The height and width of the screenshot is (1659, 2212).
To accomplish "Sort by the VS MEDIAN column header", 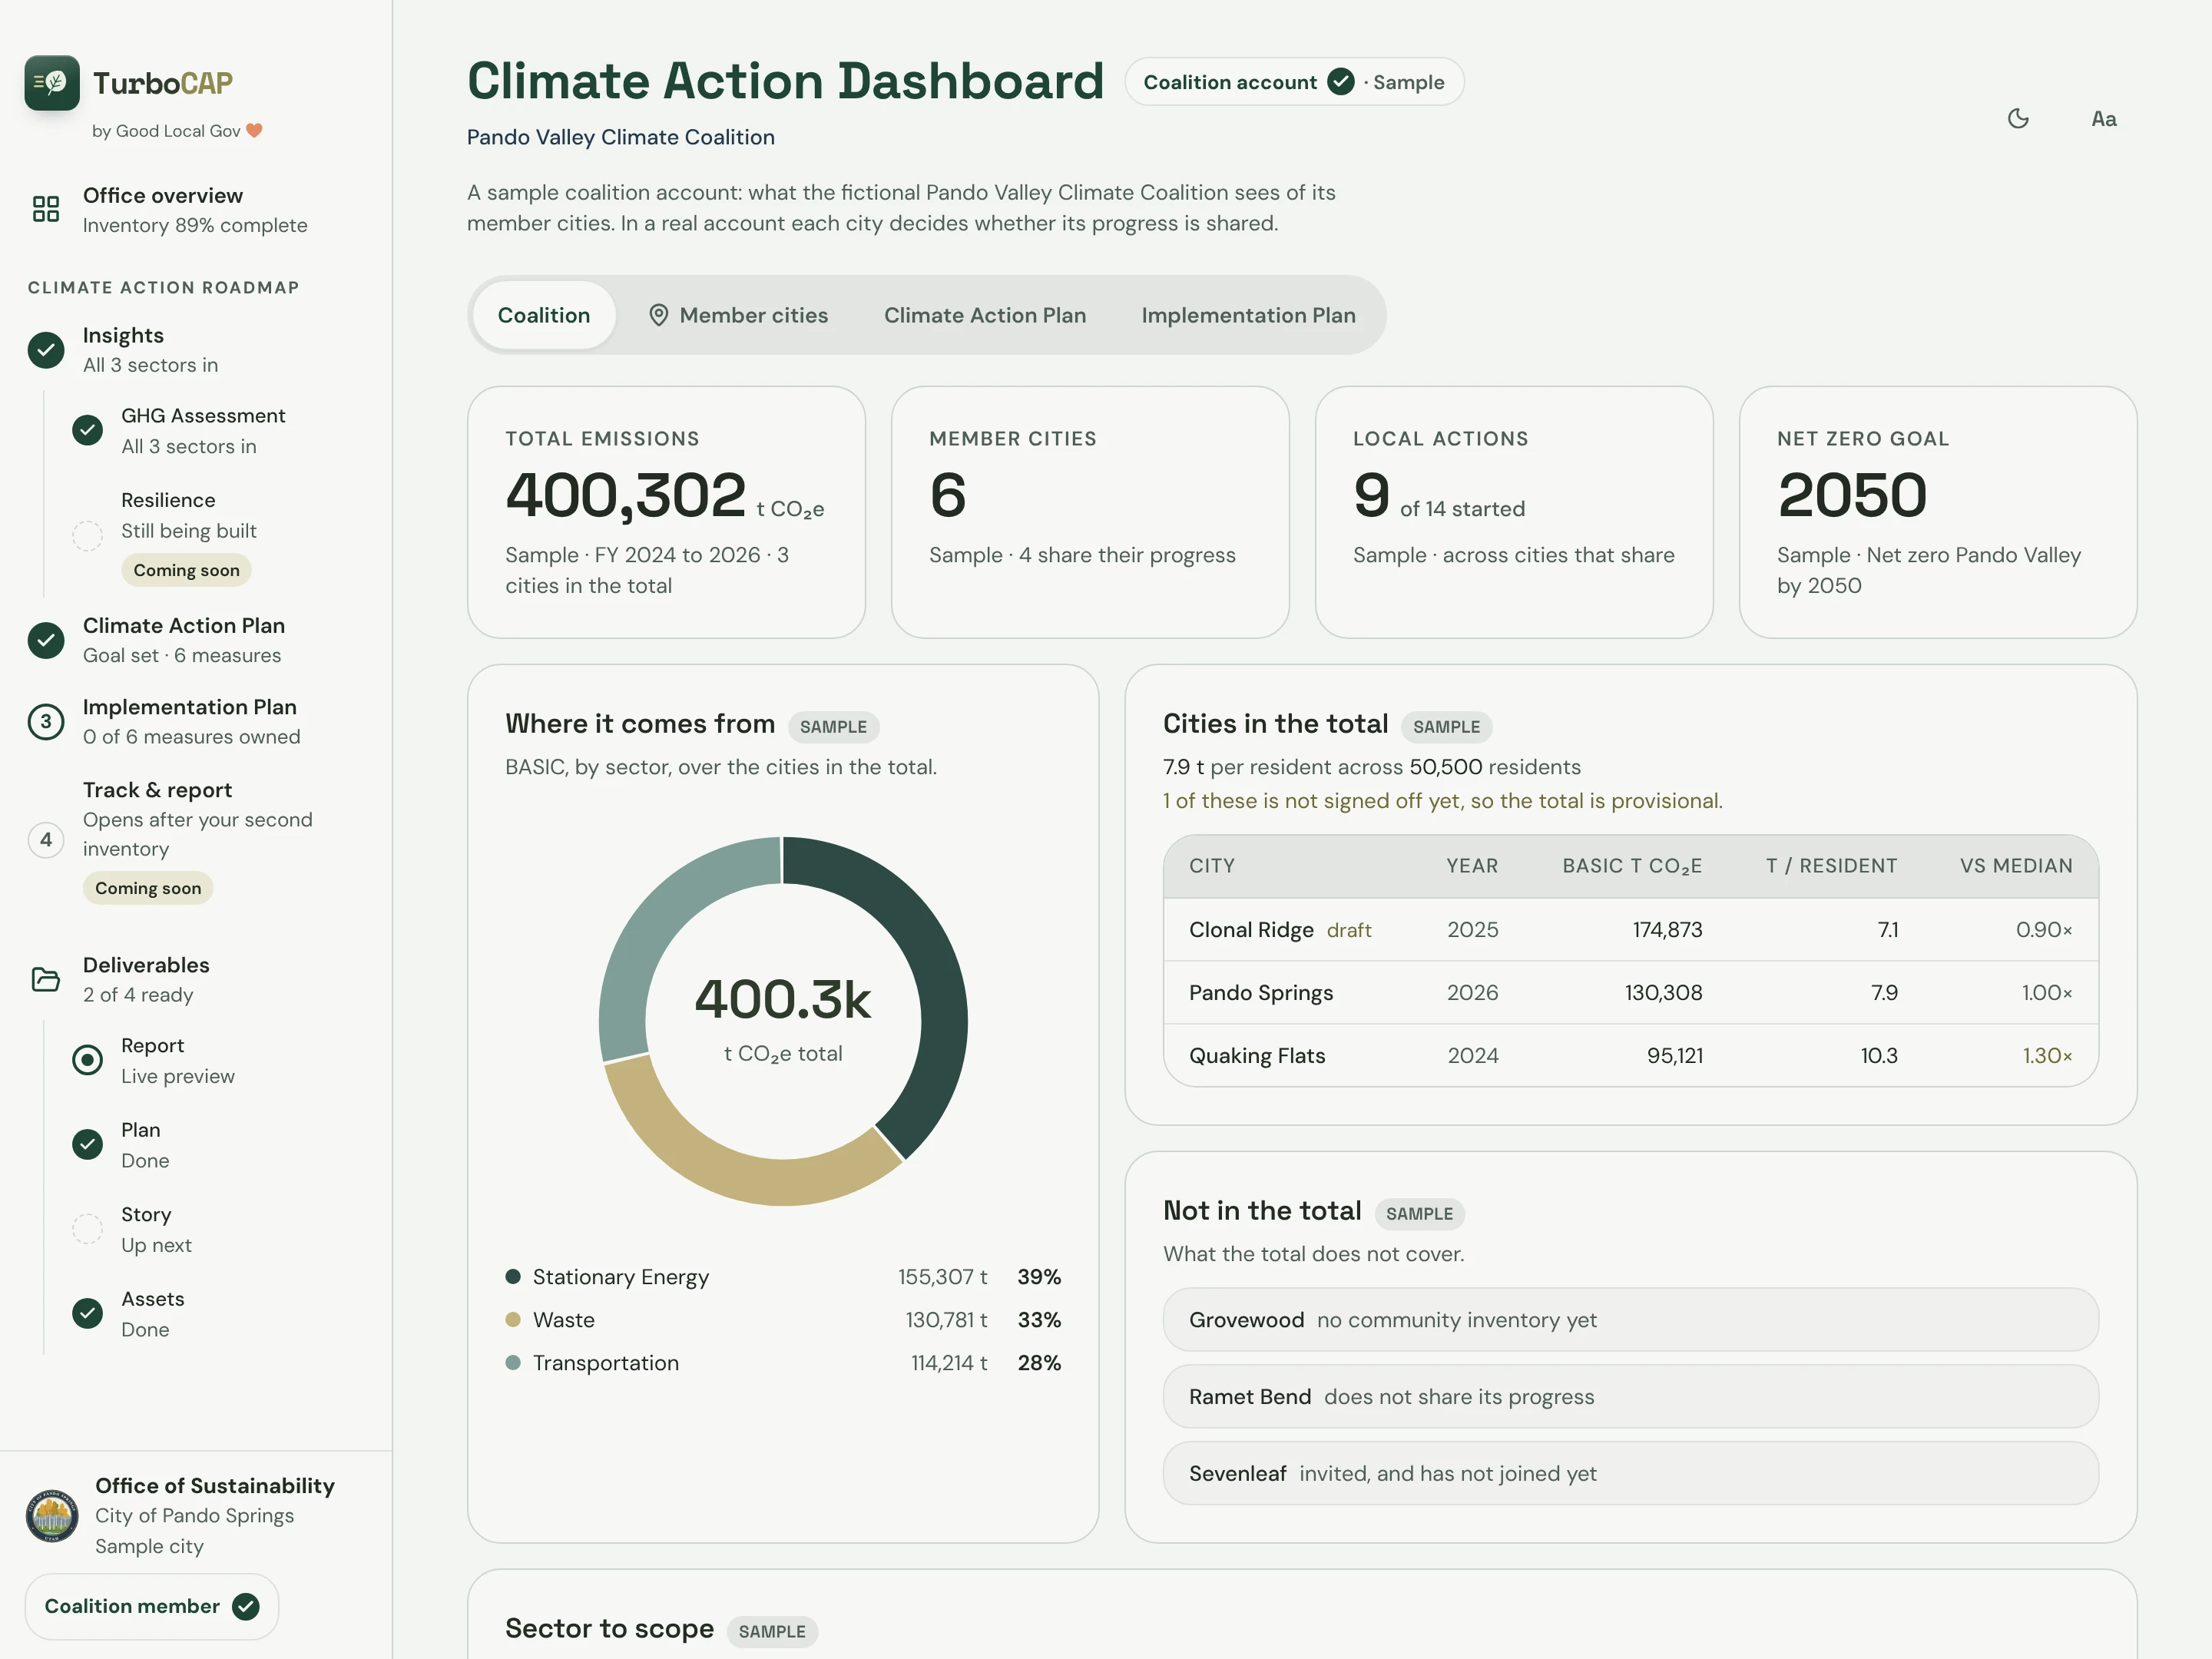I will (2016, 866).
